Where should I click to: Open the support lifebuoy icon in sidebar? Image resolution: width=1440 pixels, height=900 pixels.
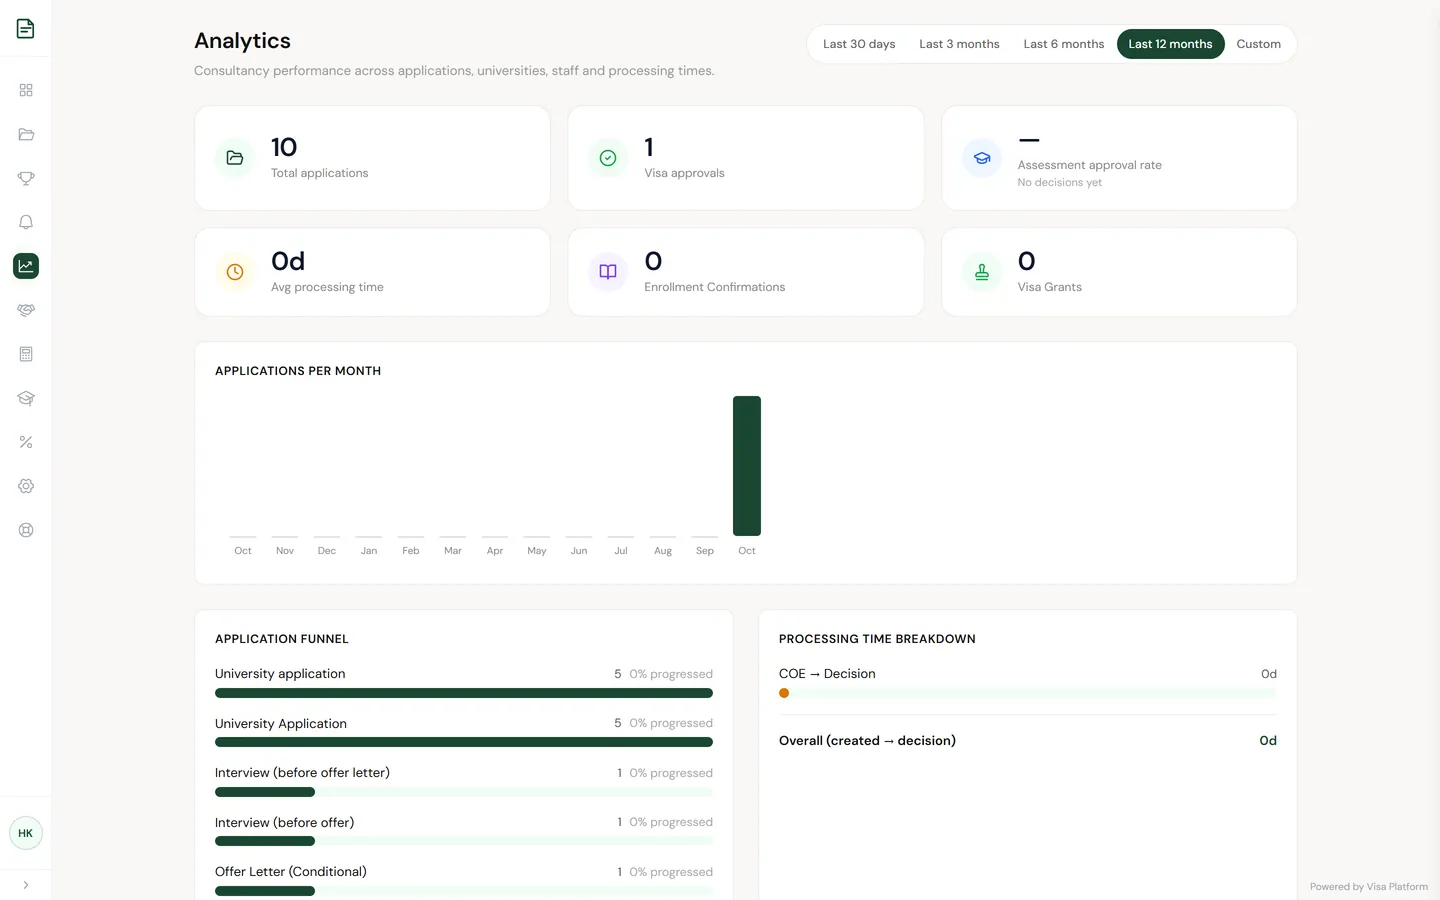pyautogui.click(x=26, y=530)
